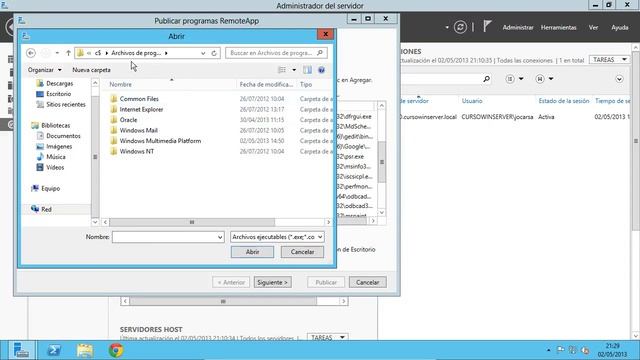Click the search magnifier in Abrir dialog
640x360 pixels.
[320, 53]
